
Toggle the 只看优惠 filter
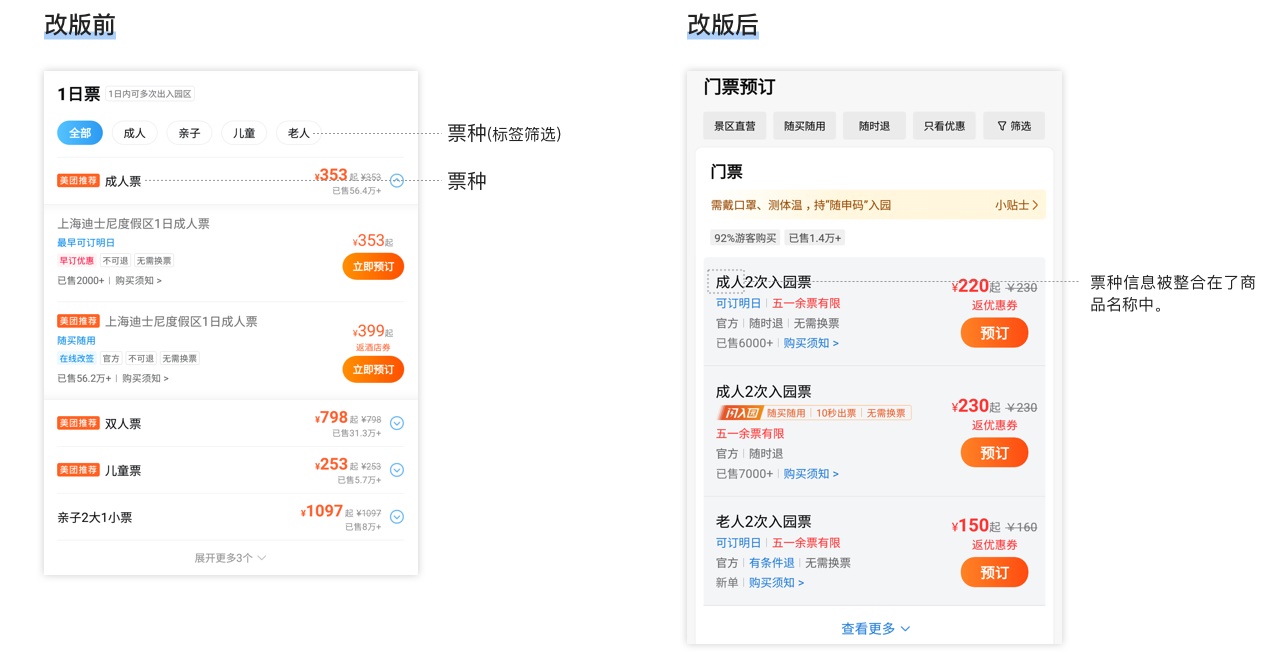943,125
